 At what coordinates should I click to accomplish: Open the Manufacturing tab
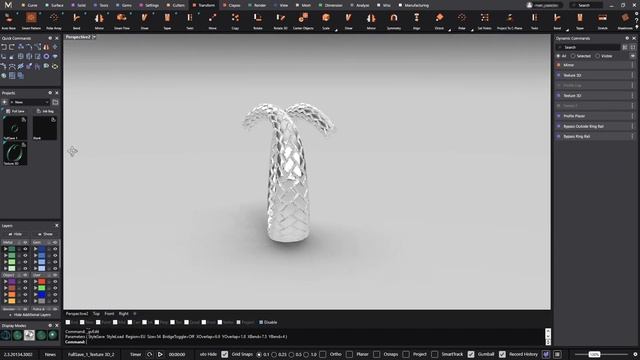(413, 5)
